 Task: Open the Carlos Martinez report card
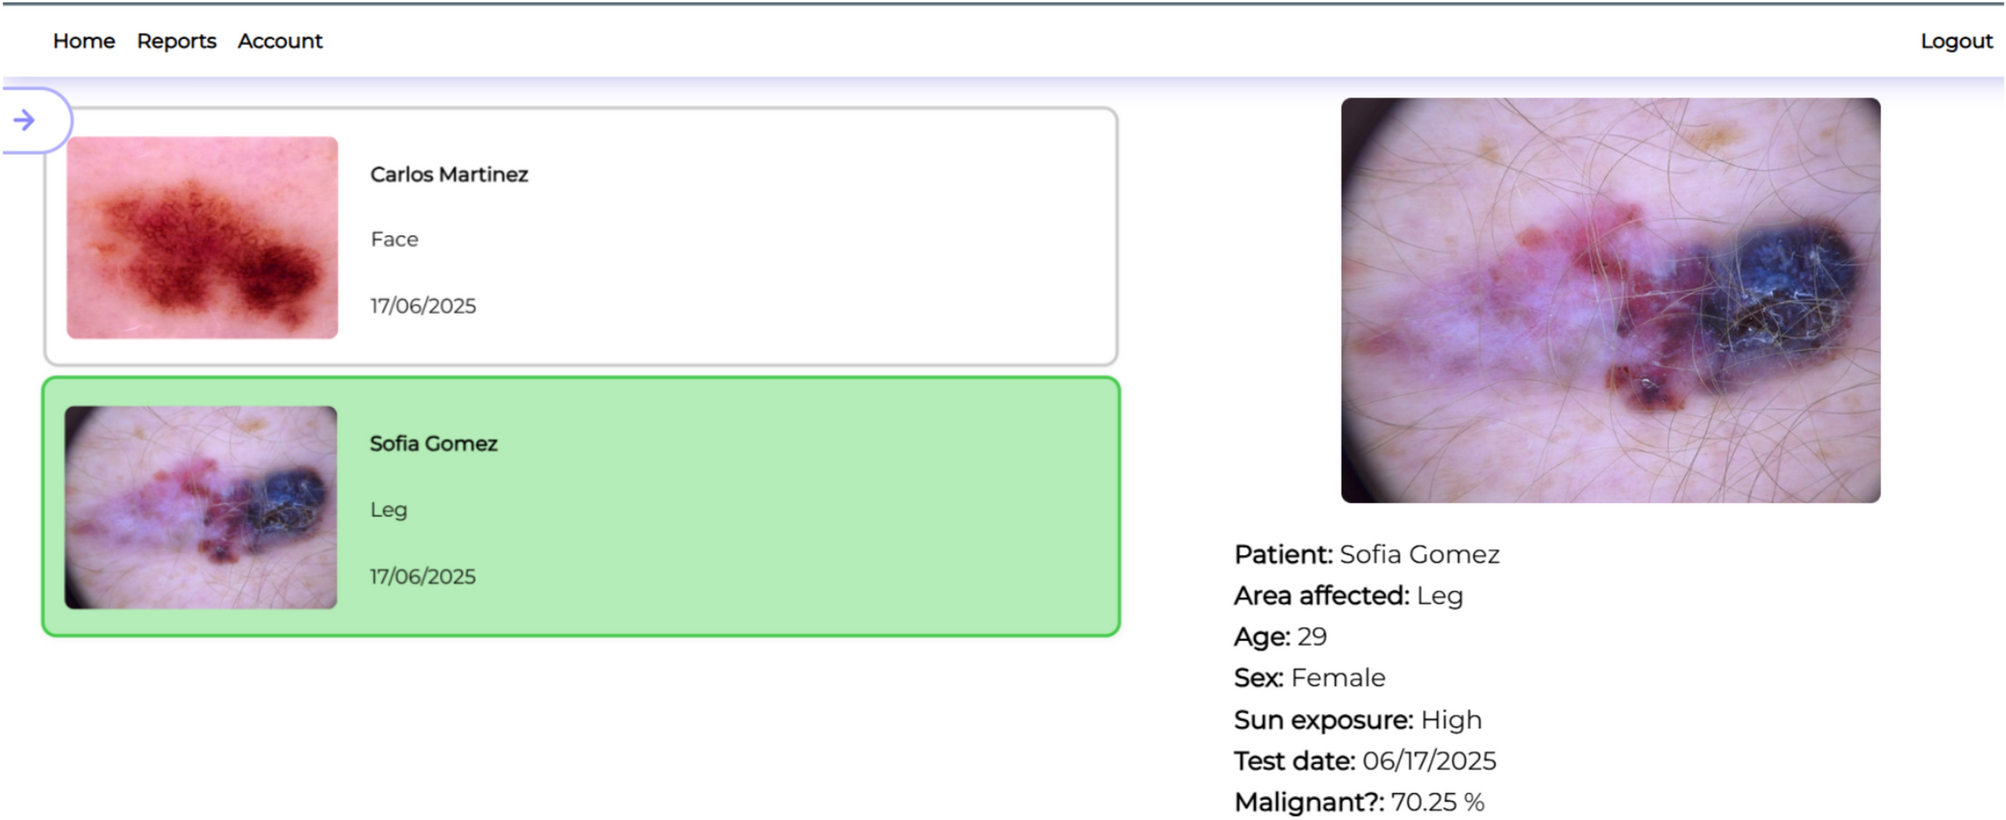(800, 237)
